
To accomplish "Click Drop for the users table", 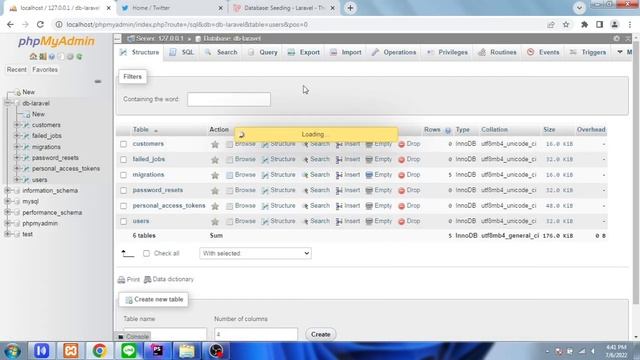I will click(409, 221).
